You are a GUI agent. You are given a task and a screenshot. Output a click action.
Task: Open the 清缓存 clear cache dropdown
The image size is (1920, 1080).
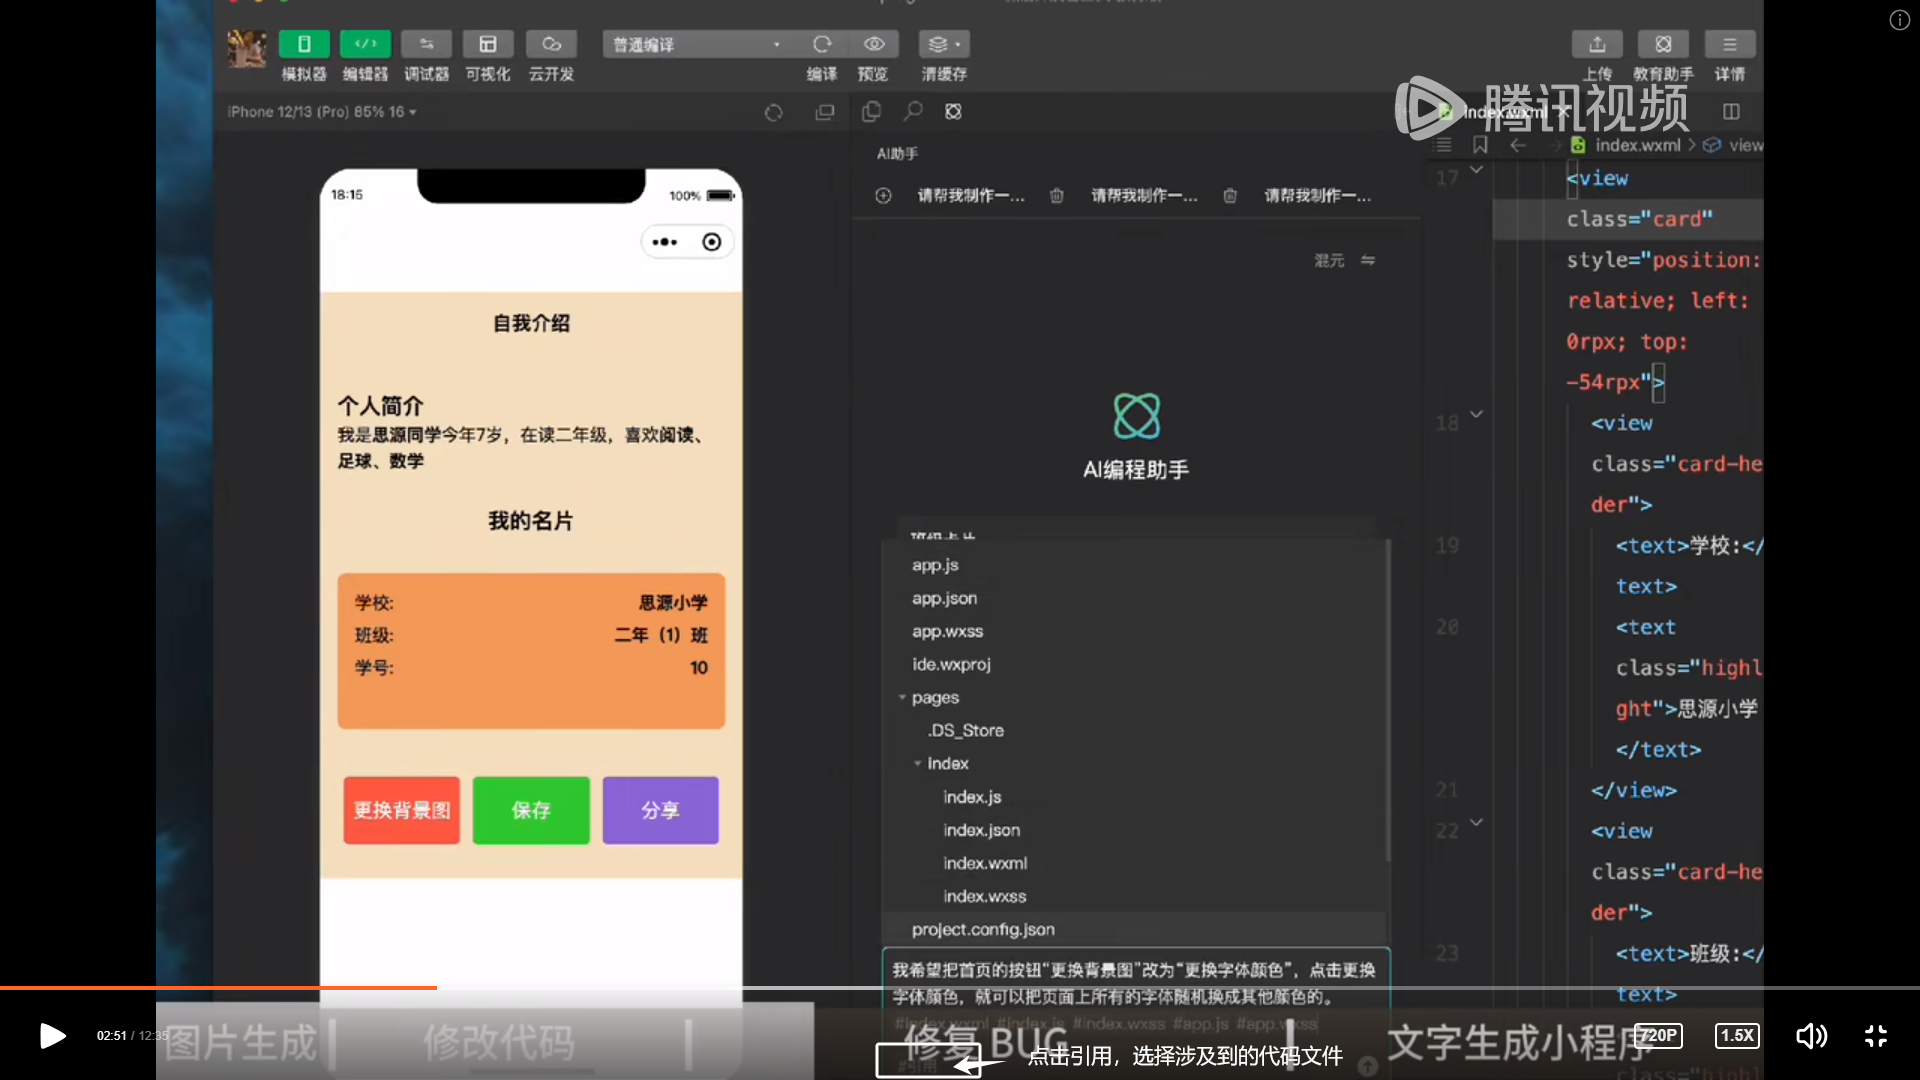944,44
